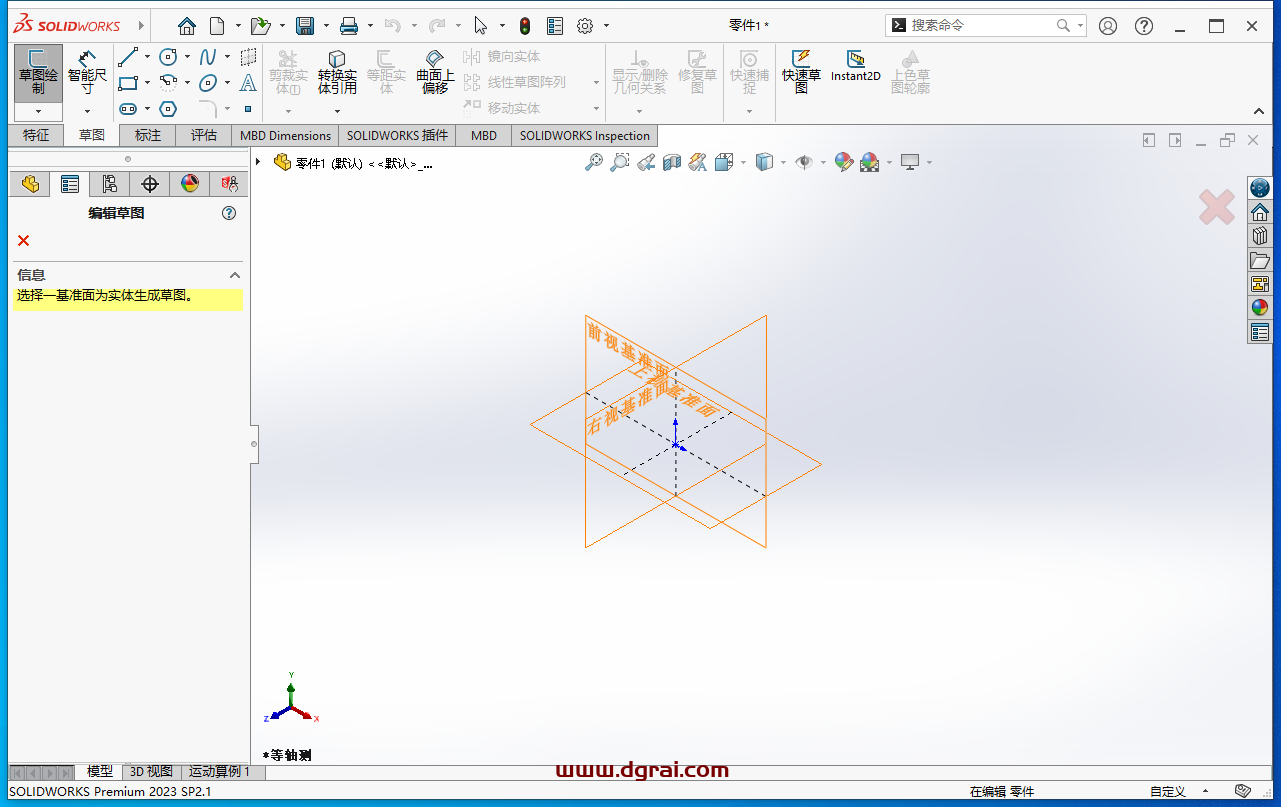The height and width of the screenshot is (807, 1281).
Task: Select the 3-point Arc tool
Action: [x=168, y=83]
